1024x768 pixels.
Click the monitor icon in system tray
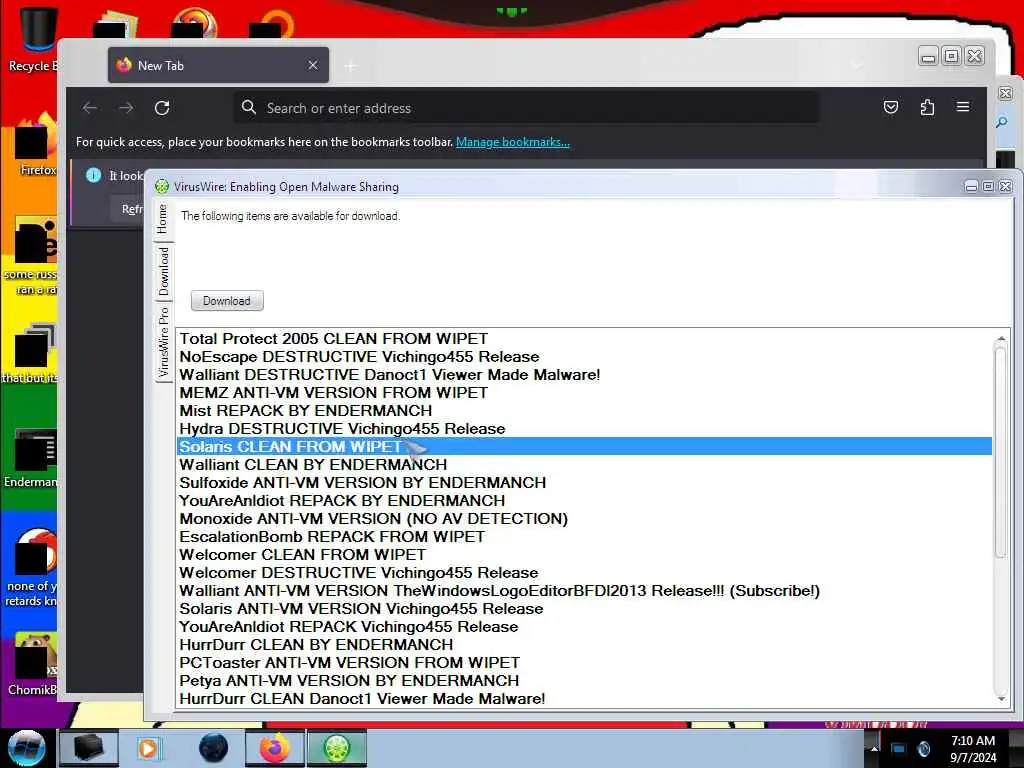click(898, 749)
